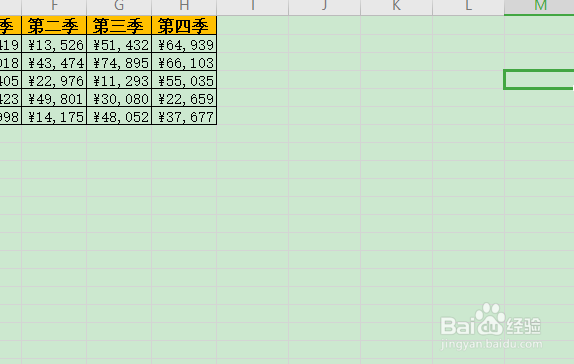Viewport: 574px width, 364px height.
Task: Select column H header
Action: [184, 7]
